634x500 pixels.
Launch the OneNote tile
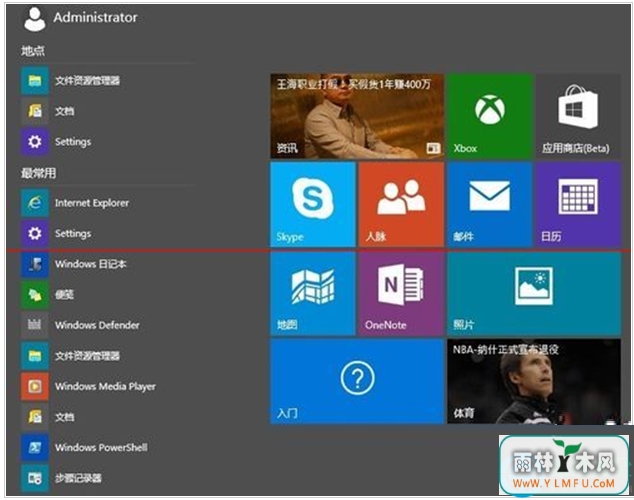click(401, 293)
